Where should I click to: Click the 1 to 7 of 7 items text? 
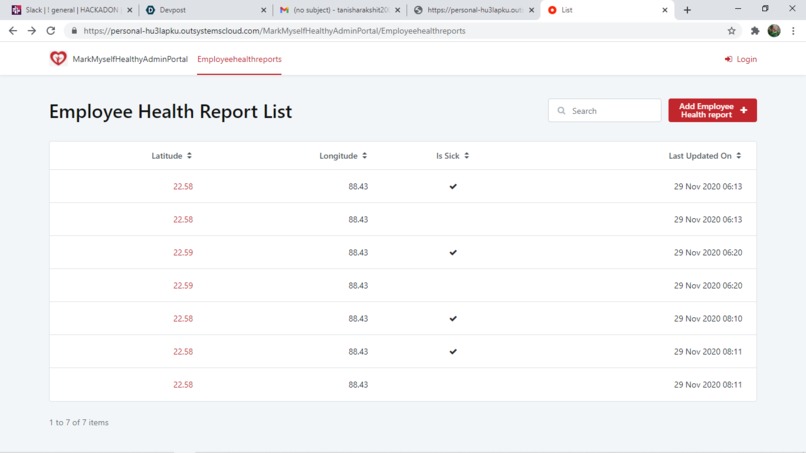[79, 422]
